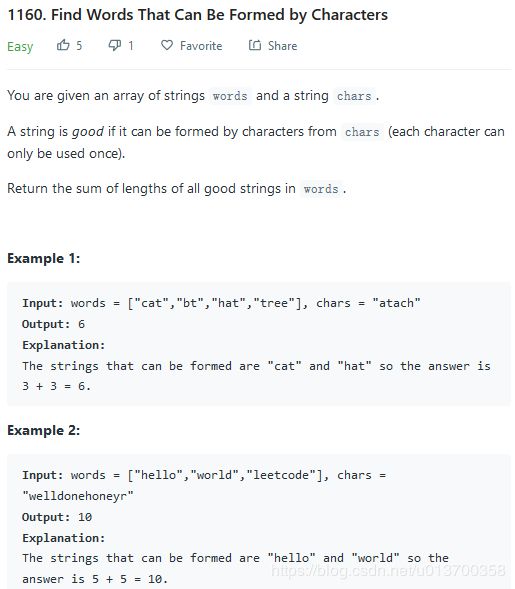Screen dimensions: 515x589
Task: Click the Easy difficulty label
Action: 20,47
